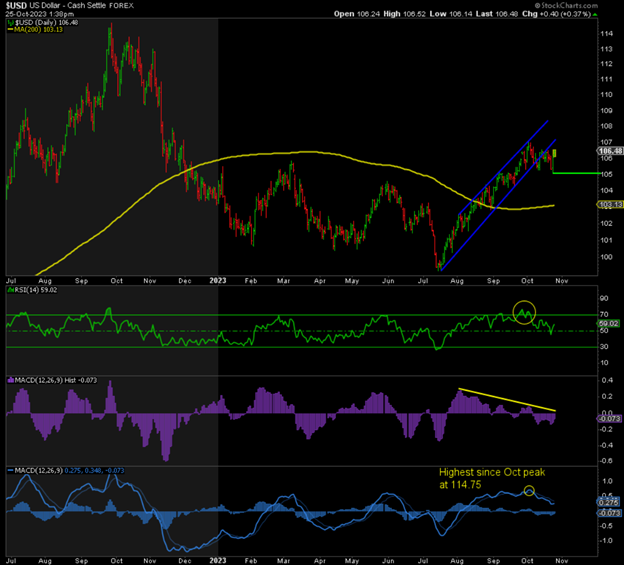The height and width of the screenshot is (565, 624).
Task: Click the 'High 106.52' value in the header
Action: (404, 14)
